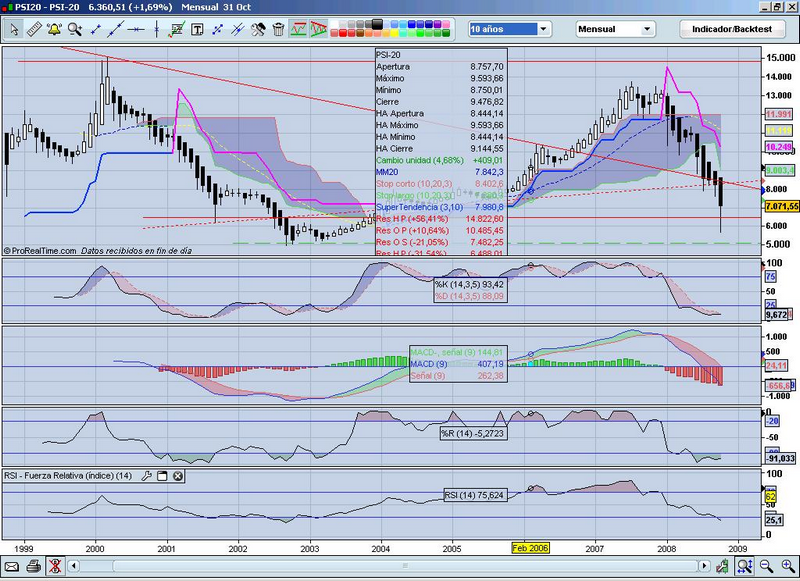Click the Indicador/Backtest button

(x=732, y=30)
